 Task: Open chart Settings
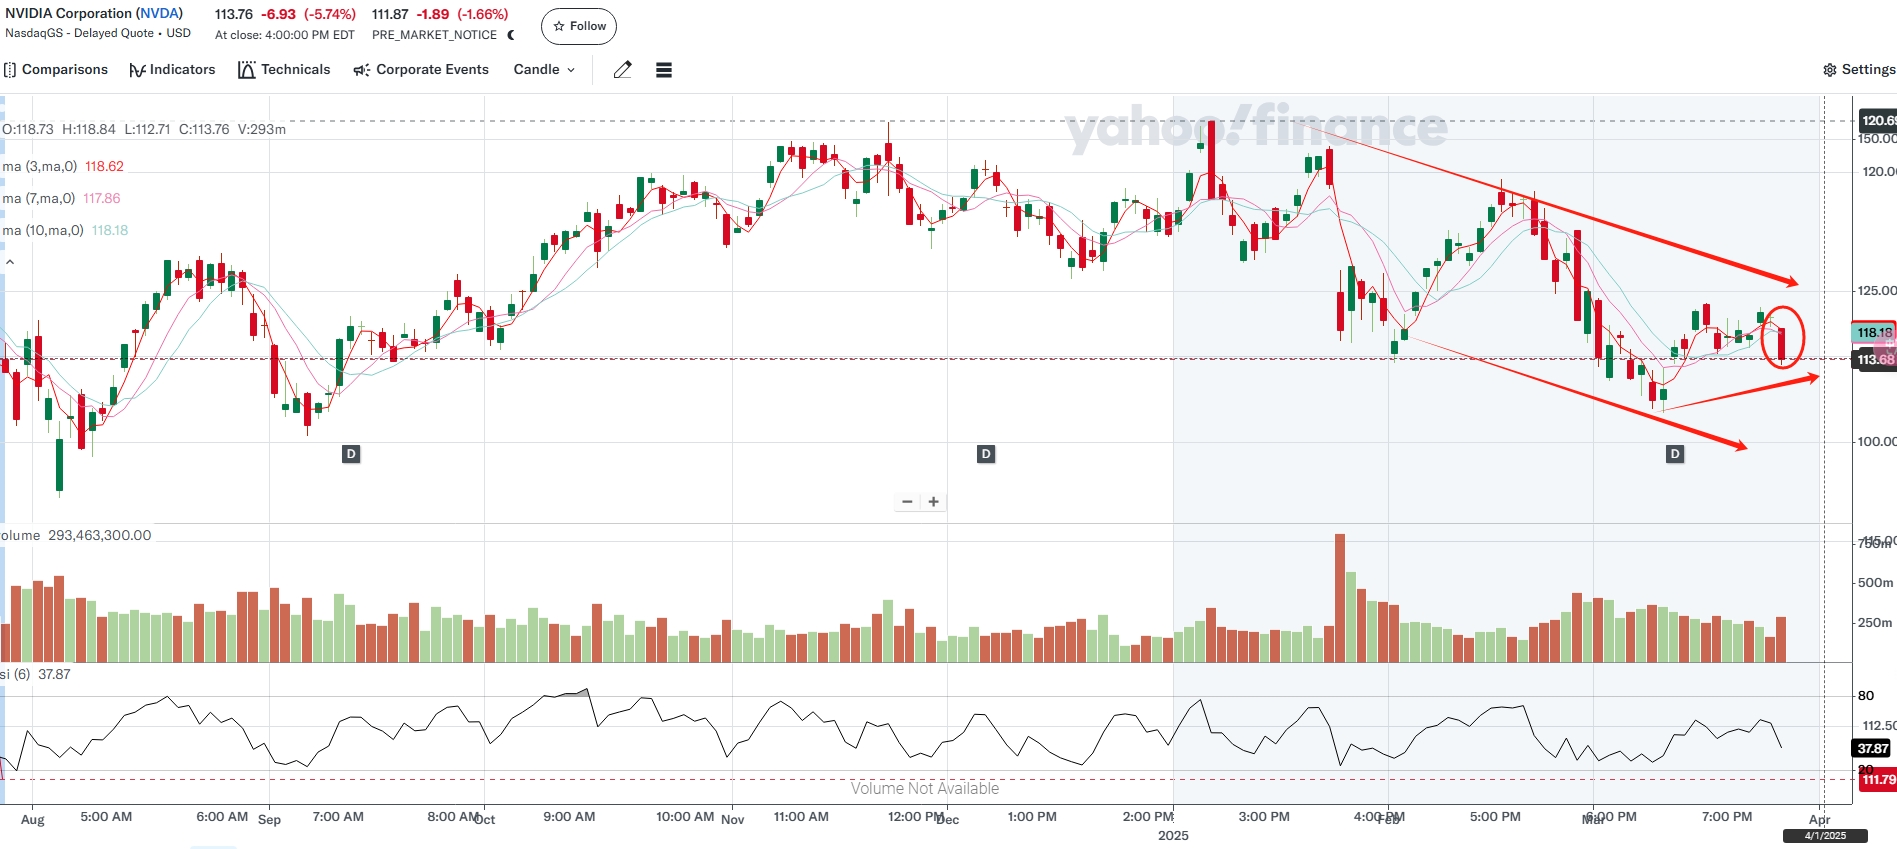click(1858, 70)
